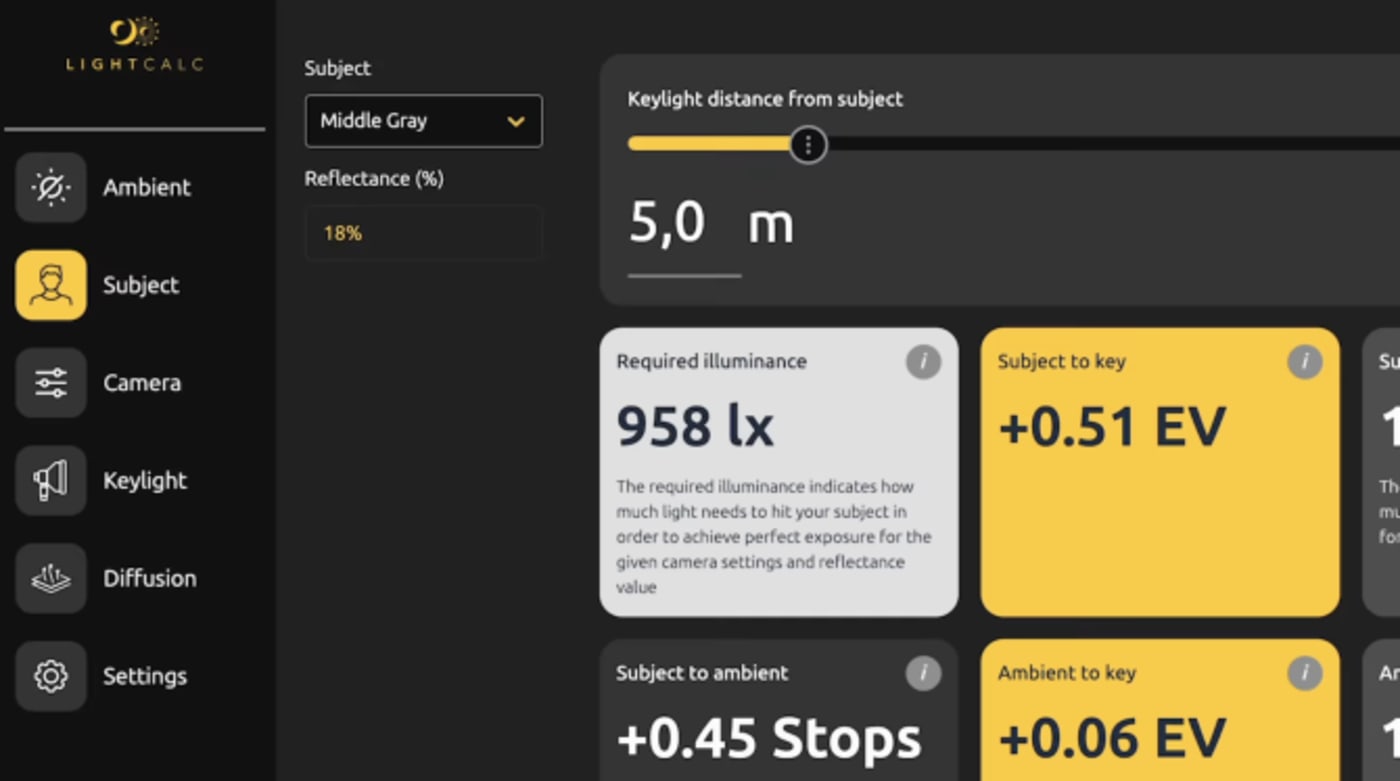Select the Subject person icon
The image size is (1400, 781).
click(x=51, y=285)
